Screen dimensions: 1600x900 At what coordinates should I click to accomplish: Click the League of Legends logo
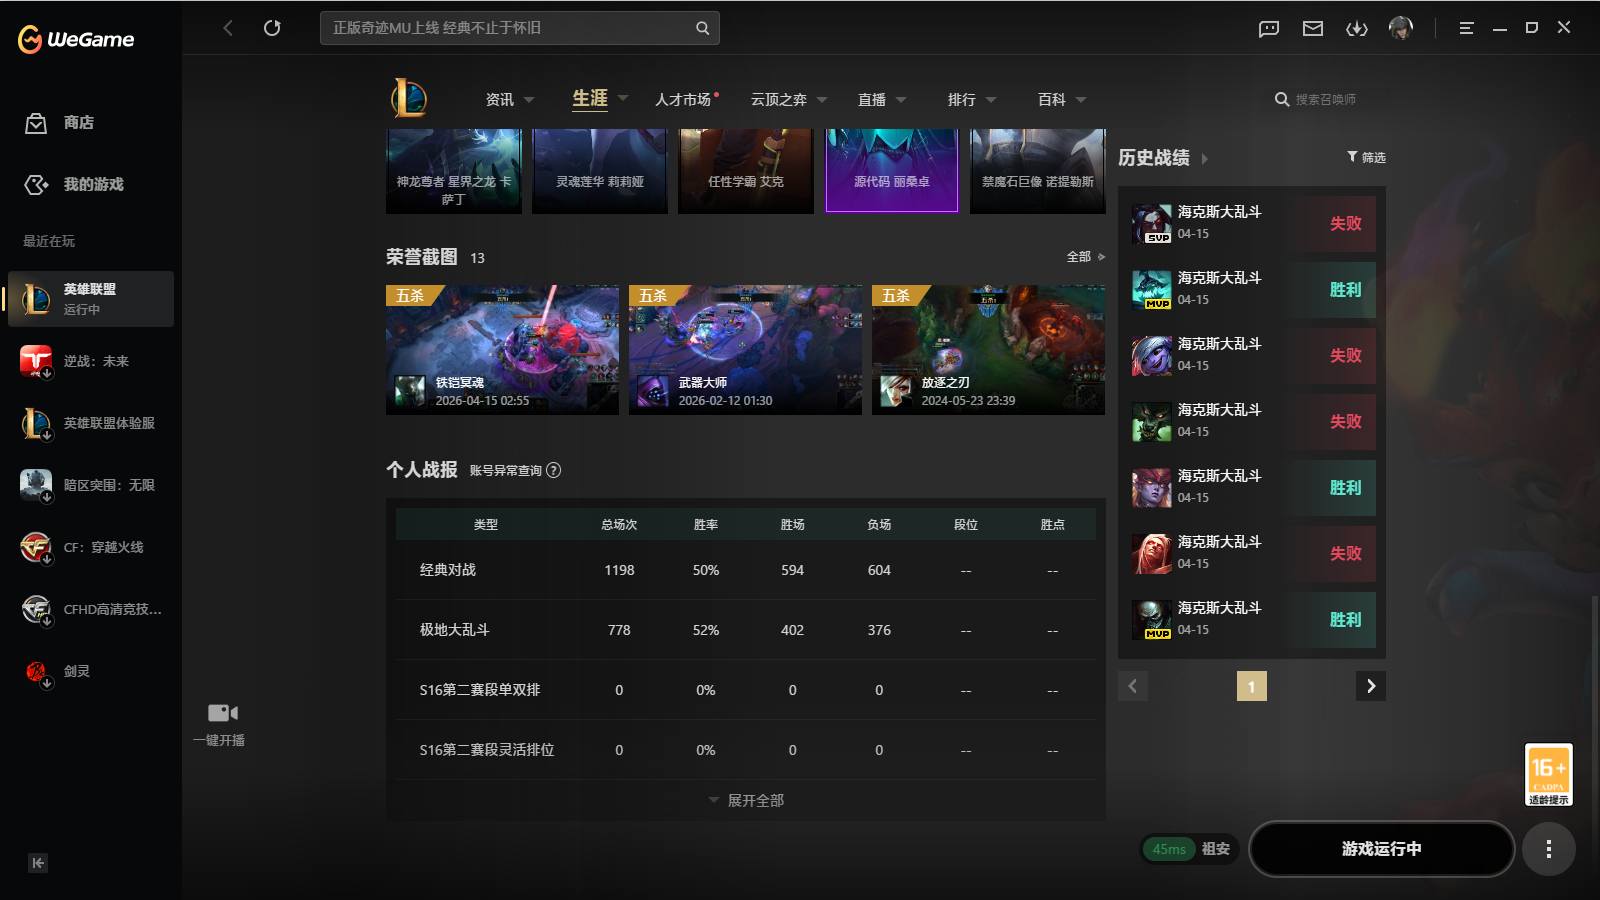(409, 99)
